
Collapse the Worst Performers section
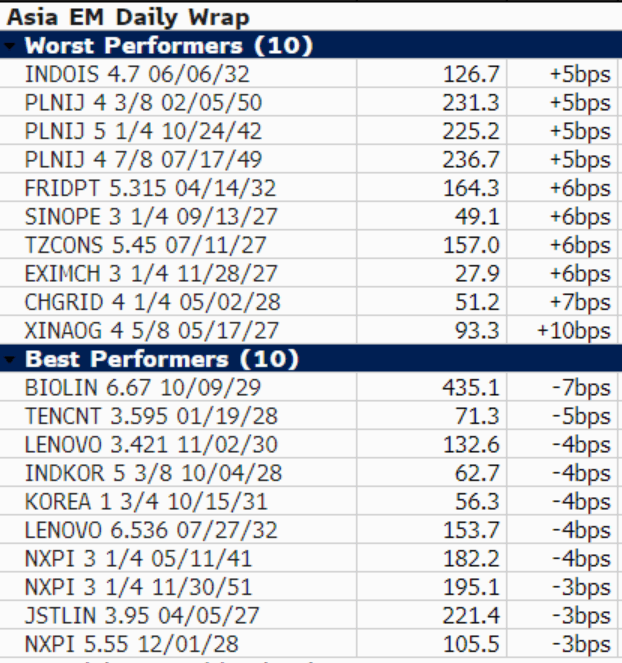coord(10,47)
